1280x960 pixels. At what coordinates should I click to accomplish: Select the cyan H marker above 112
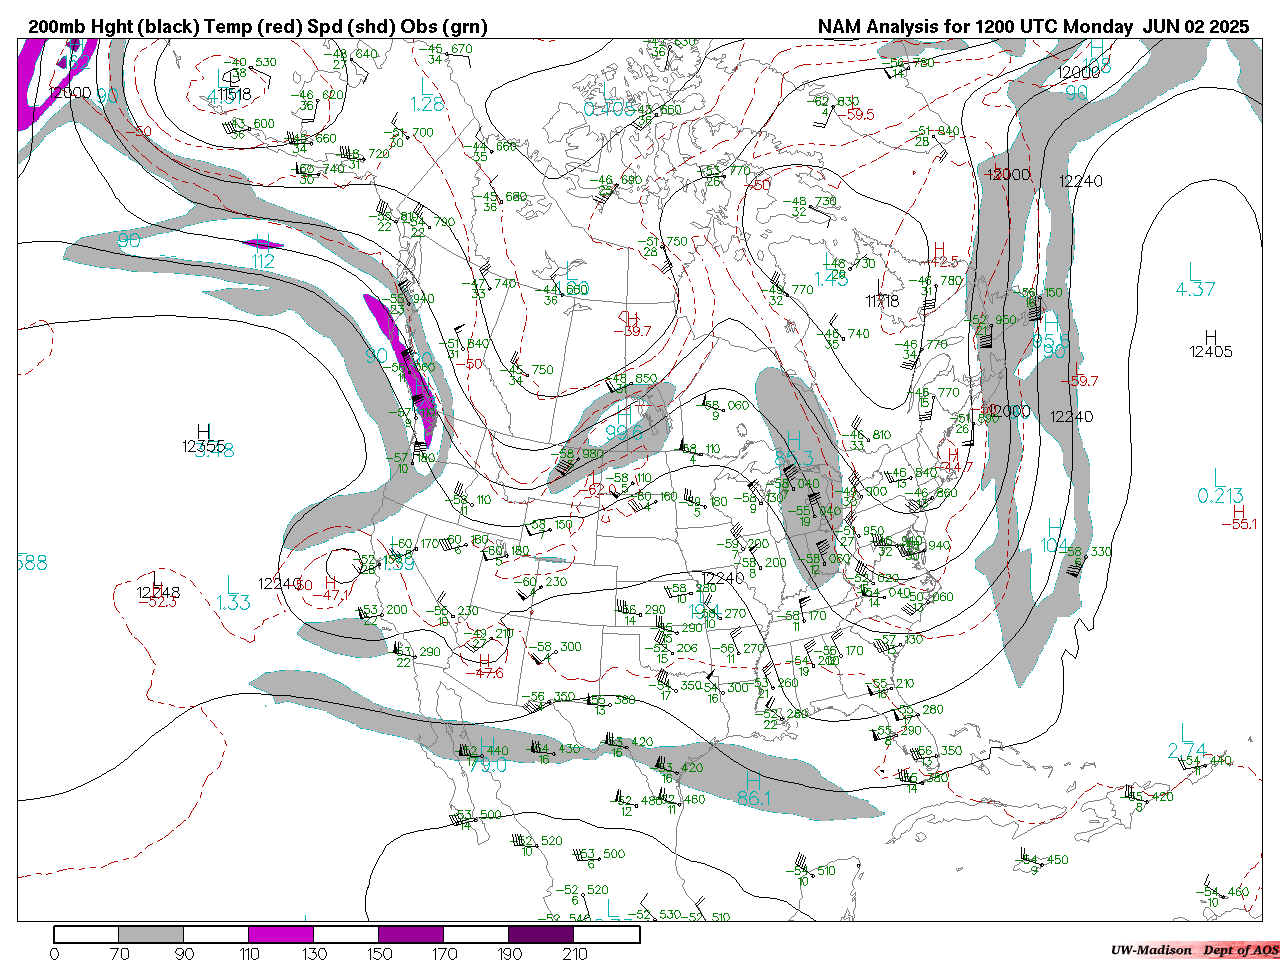pyautogui.click(x=264, y=243)
